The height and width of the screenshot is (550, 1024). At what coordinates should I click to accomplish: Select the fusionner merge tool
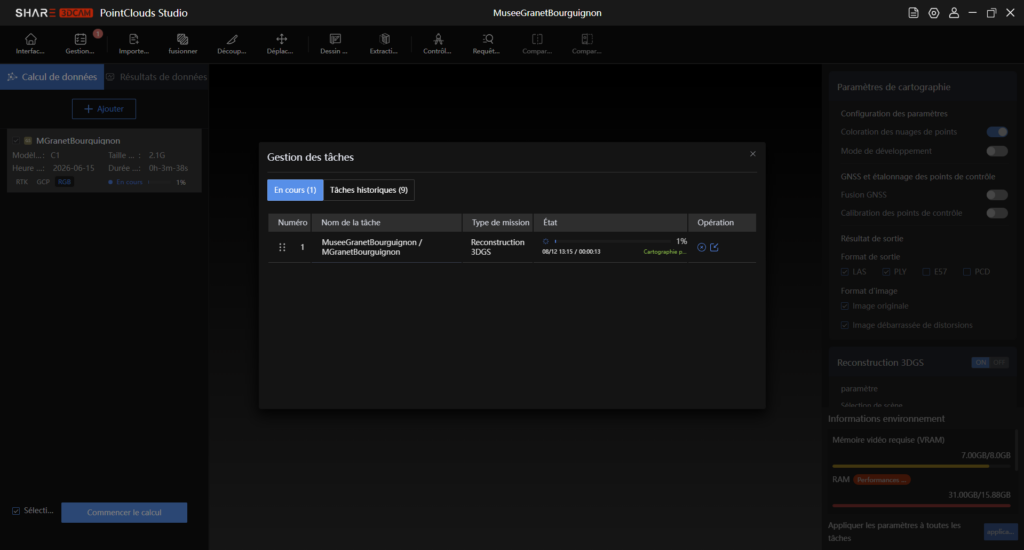click(x=182, y=39)
